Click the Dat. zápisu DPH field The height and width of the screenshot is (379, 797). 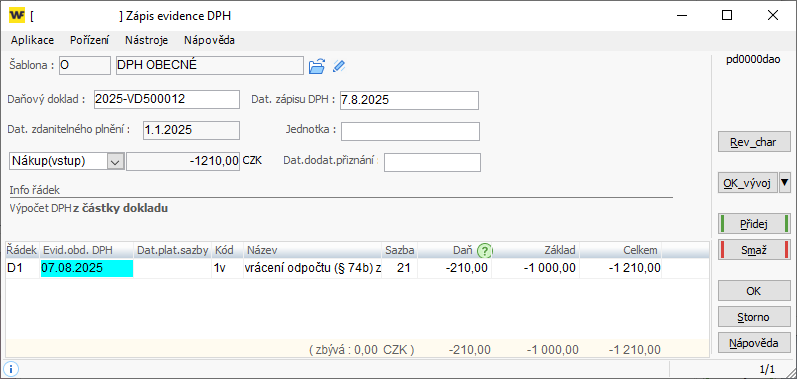coord(409,100)
